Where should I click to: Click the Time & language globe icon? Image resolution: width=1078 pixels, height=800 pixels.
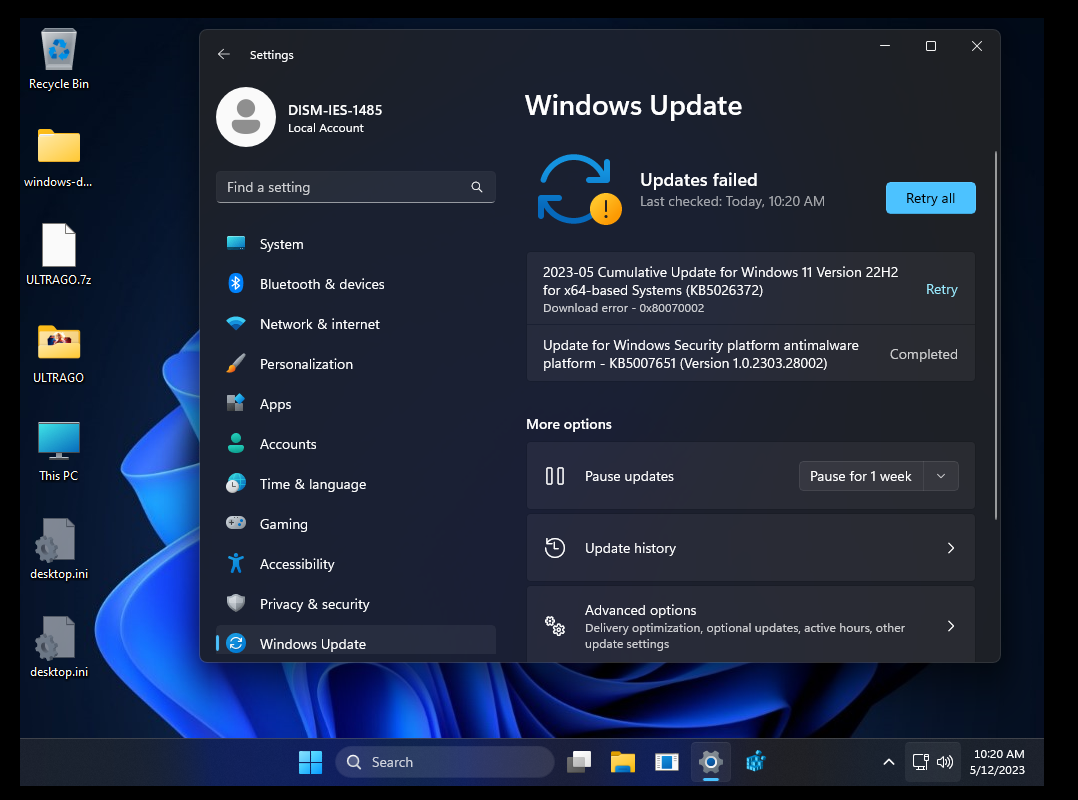pyautogui.click(x=236, y=483)
